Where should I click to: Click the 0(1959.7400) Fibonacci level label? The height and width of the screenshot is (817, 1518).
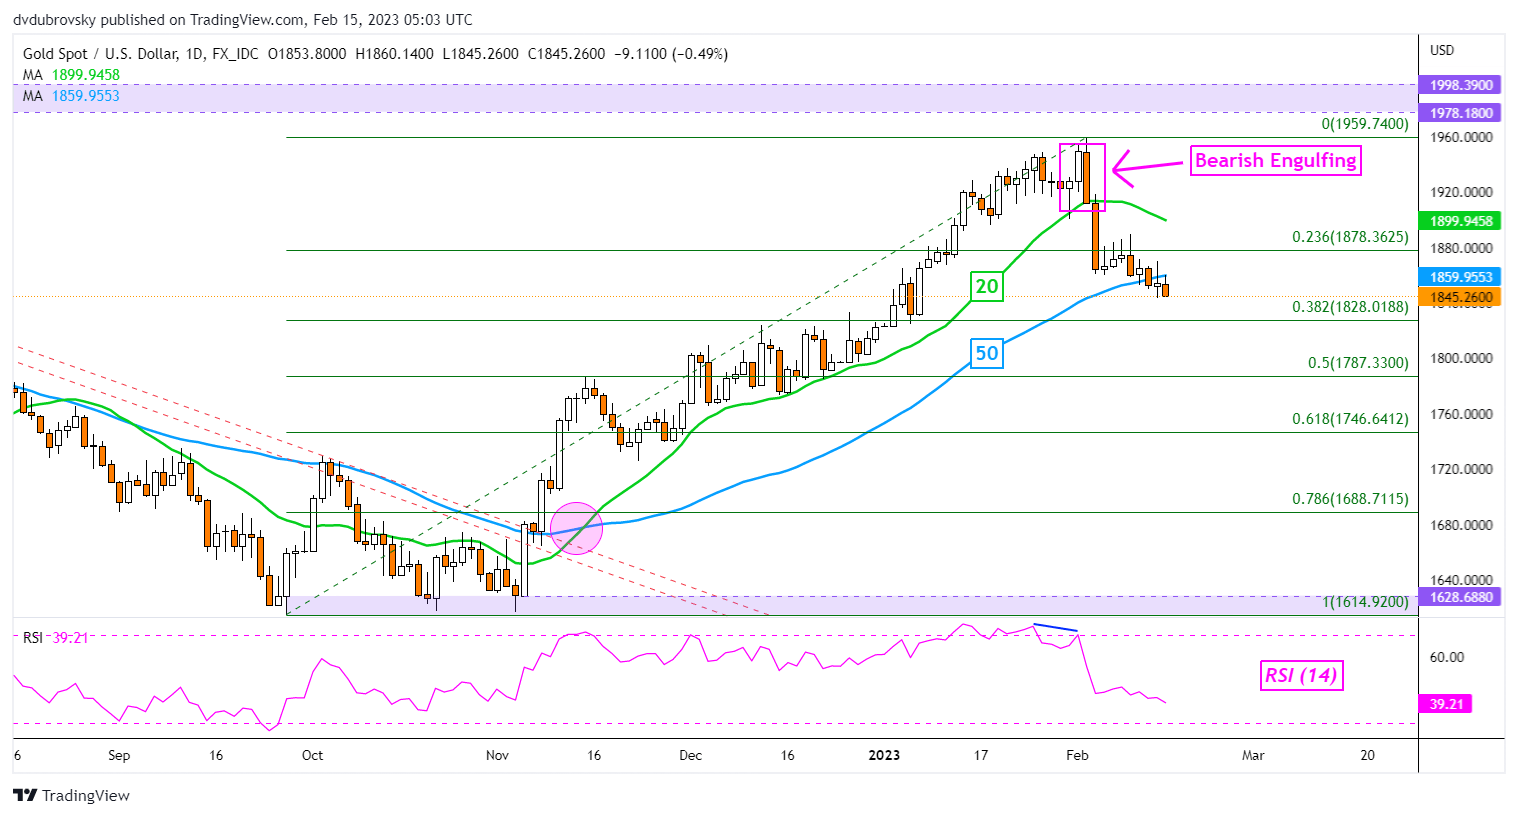pyautogui.click(x=1365, y=124)
